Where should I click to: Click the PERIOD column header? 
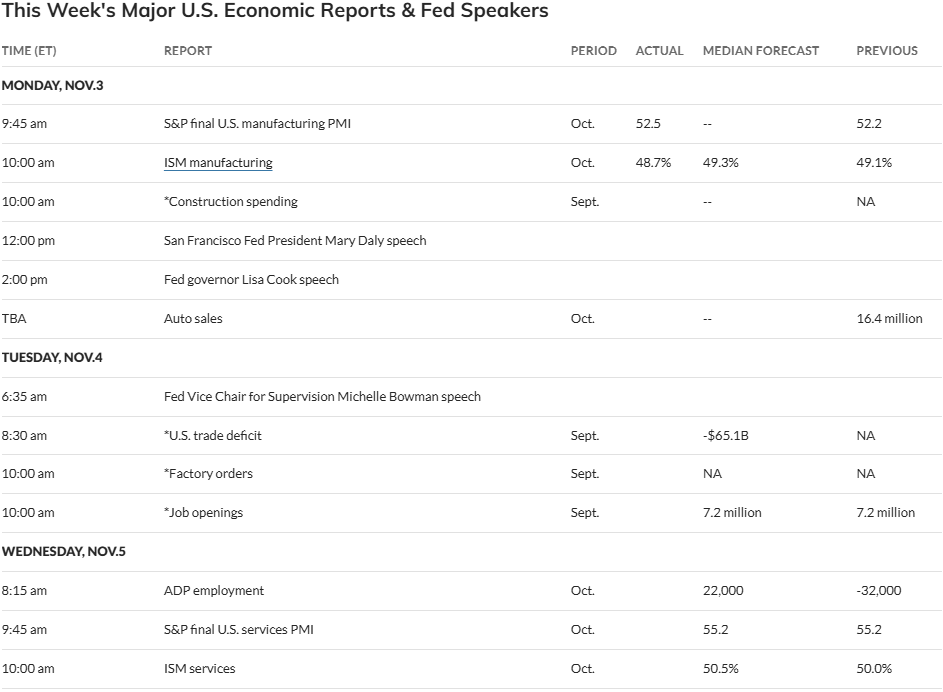pos(593,51)
